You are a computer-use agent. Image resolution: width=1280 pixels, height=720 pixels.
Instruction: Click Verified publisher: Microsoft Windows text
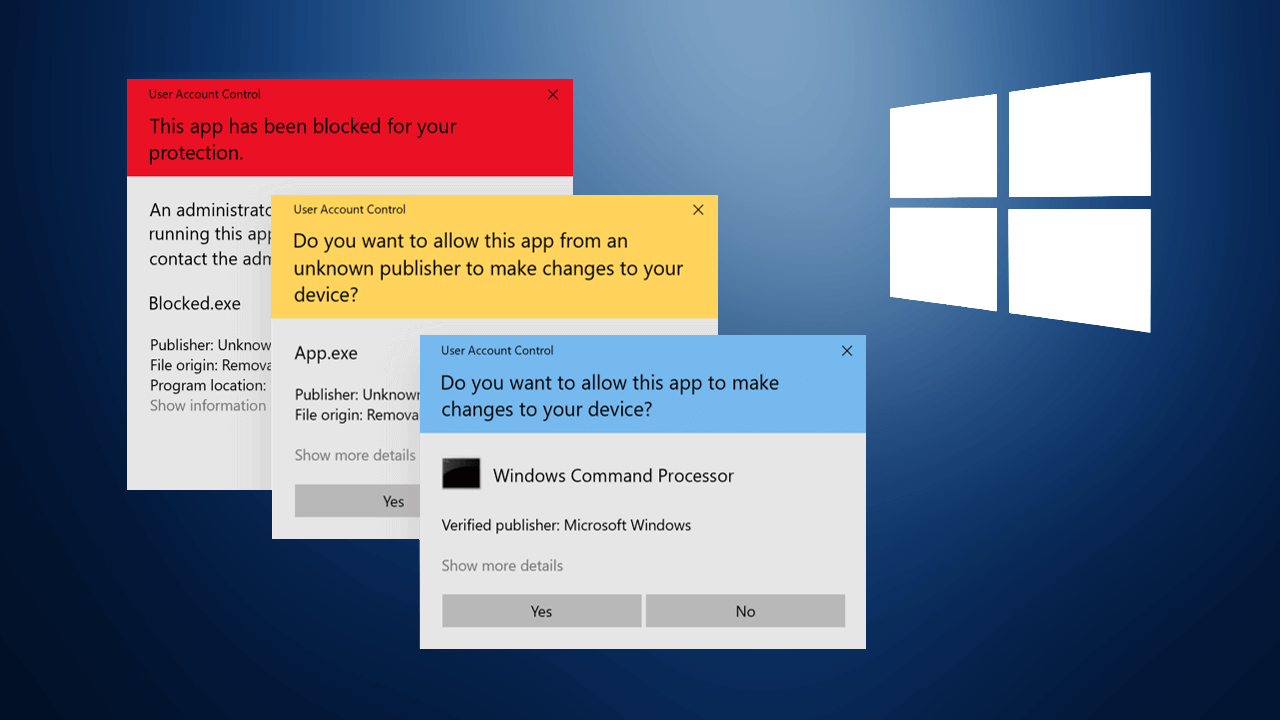pos(566,525)
